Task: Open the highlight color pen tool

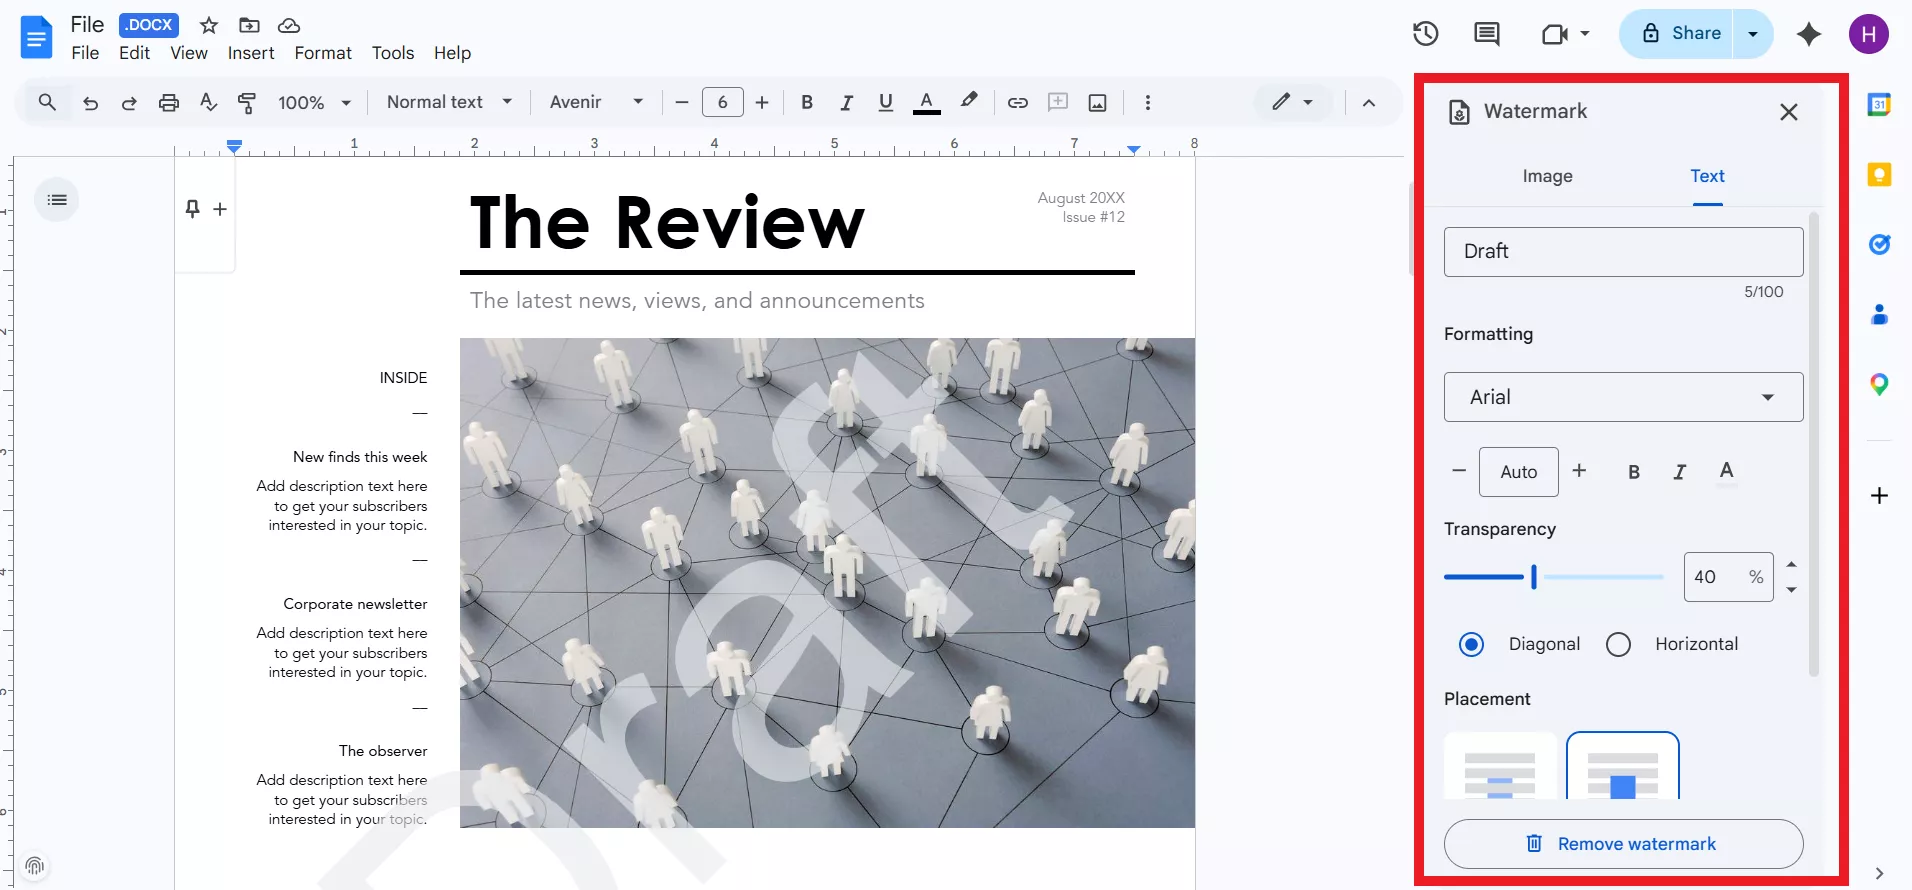Action: point(968,101)
